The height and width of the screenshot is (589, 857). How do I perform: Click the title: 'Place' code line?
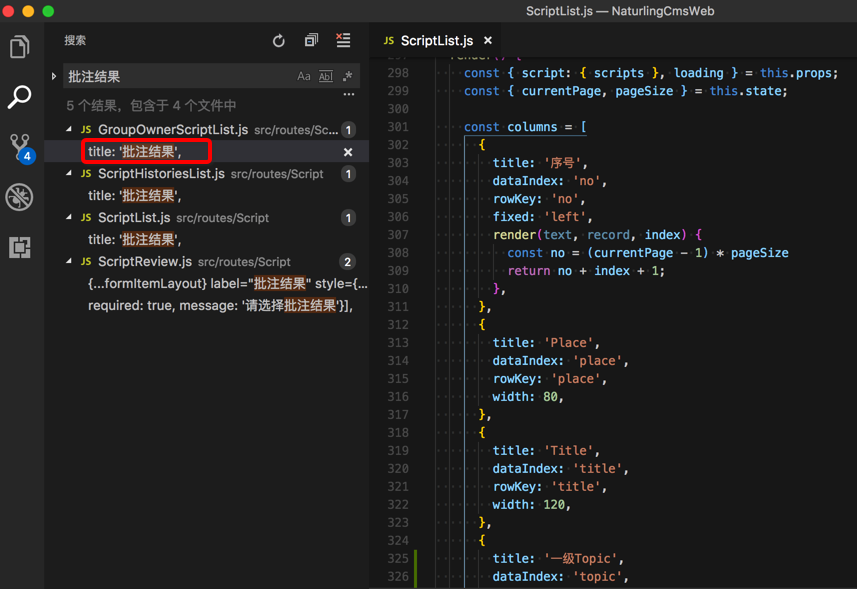click(545, 343)
